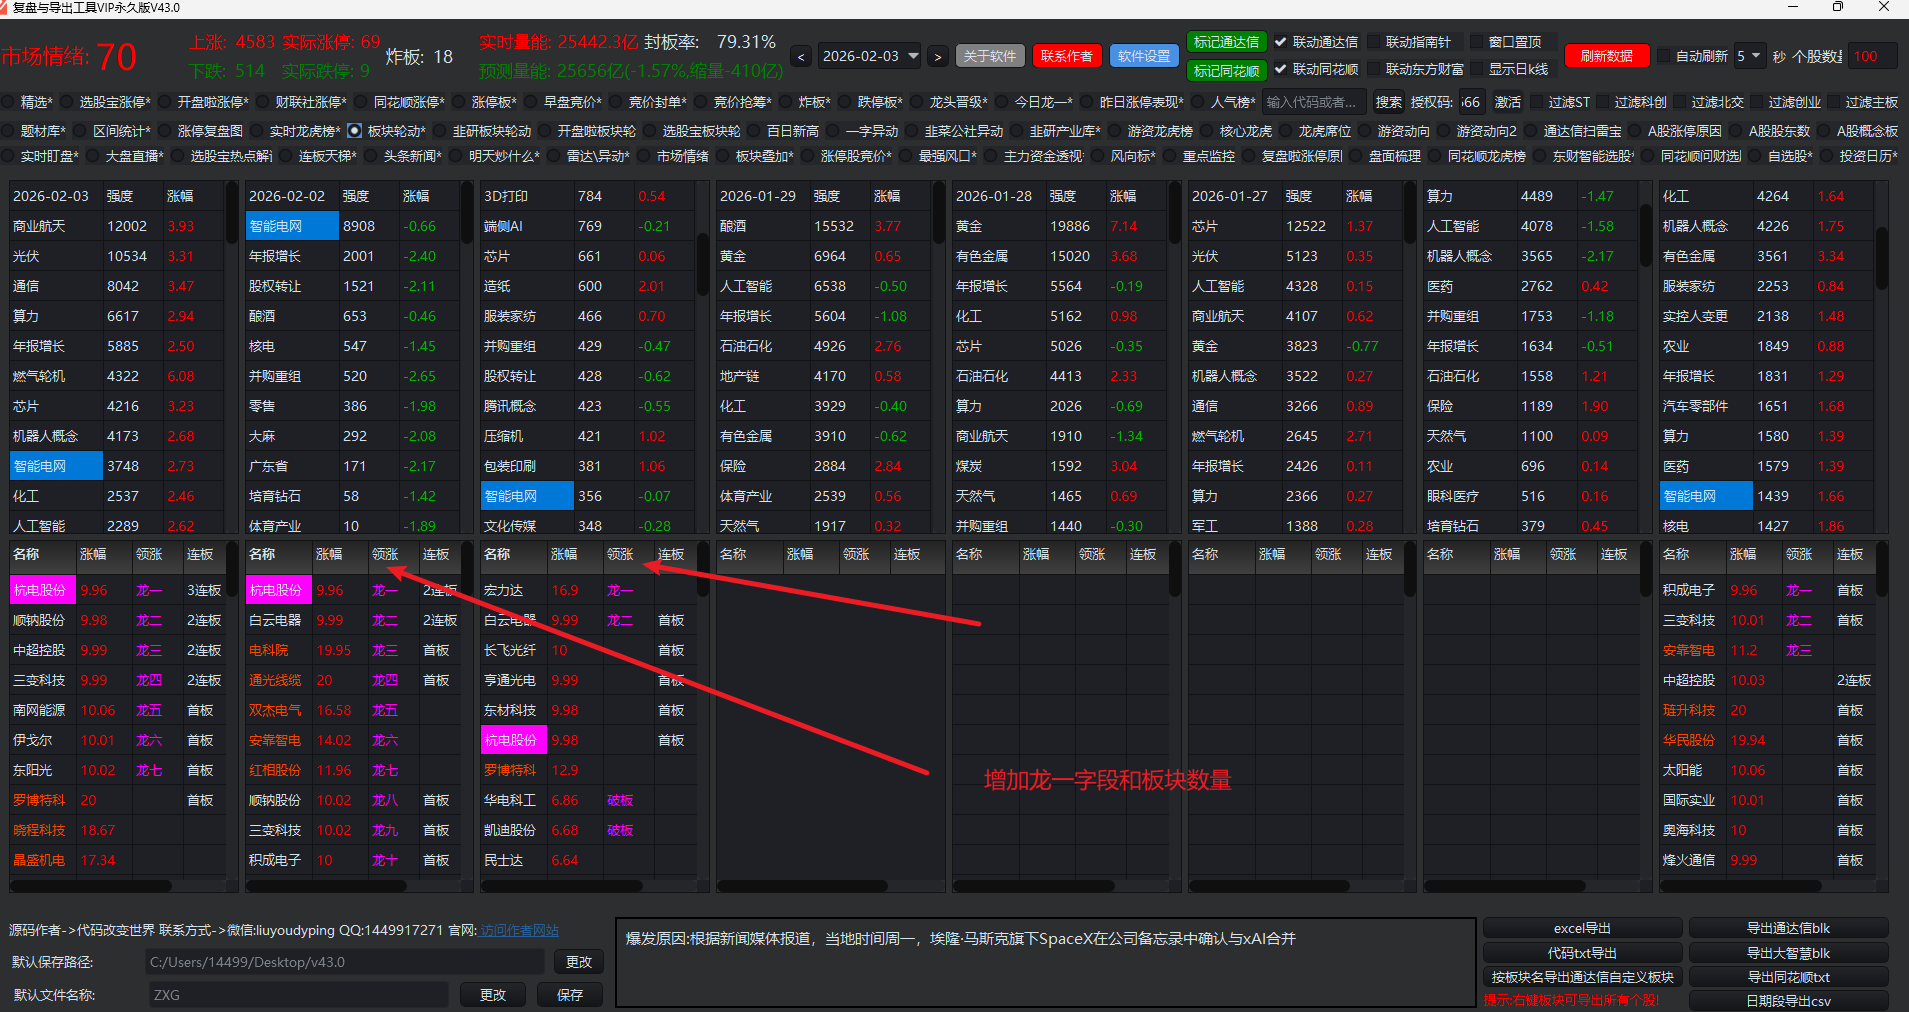Click the 保存 button
The image size is (1909, 1012).
(x=570, y=995)
